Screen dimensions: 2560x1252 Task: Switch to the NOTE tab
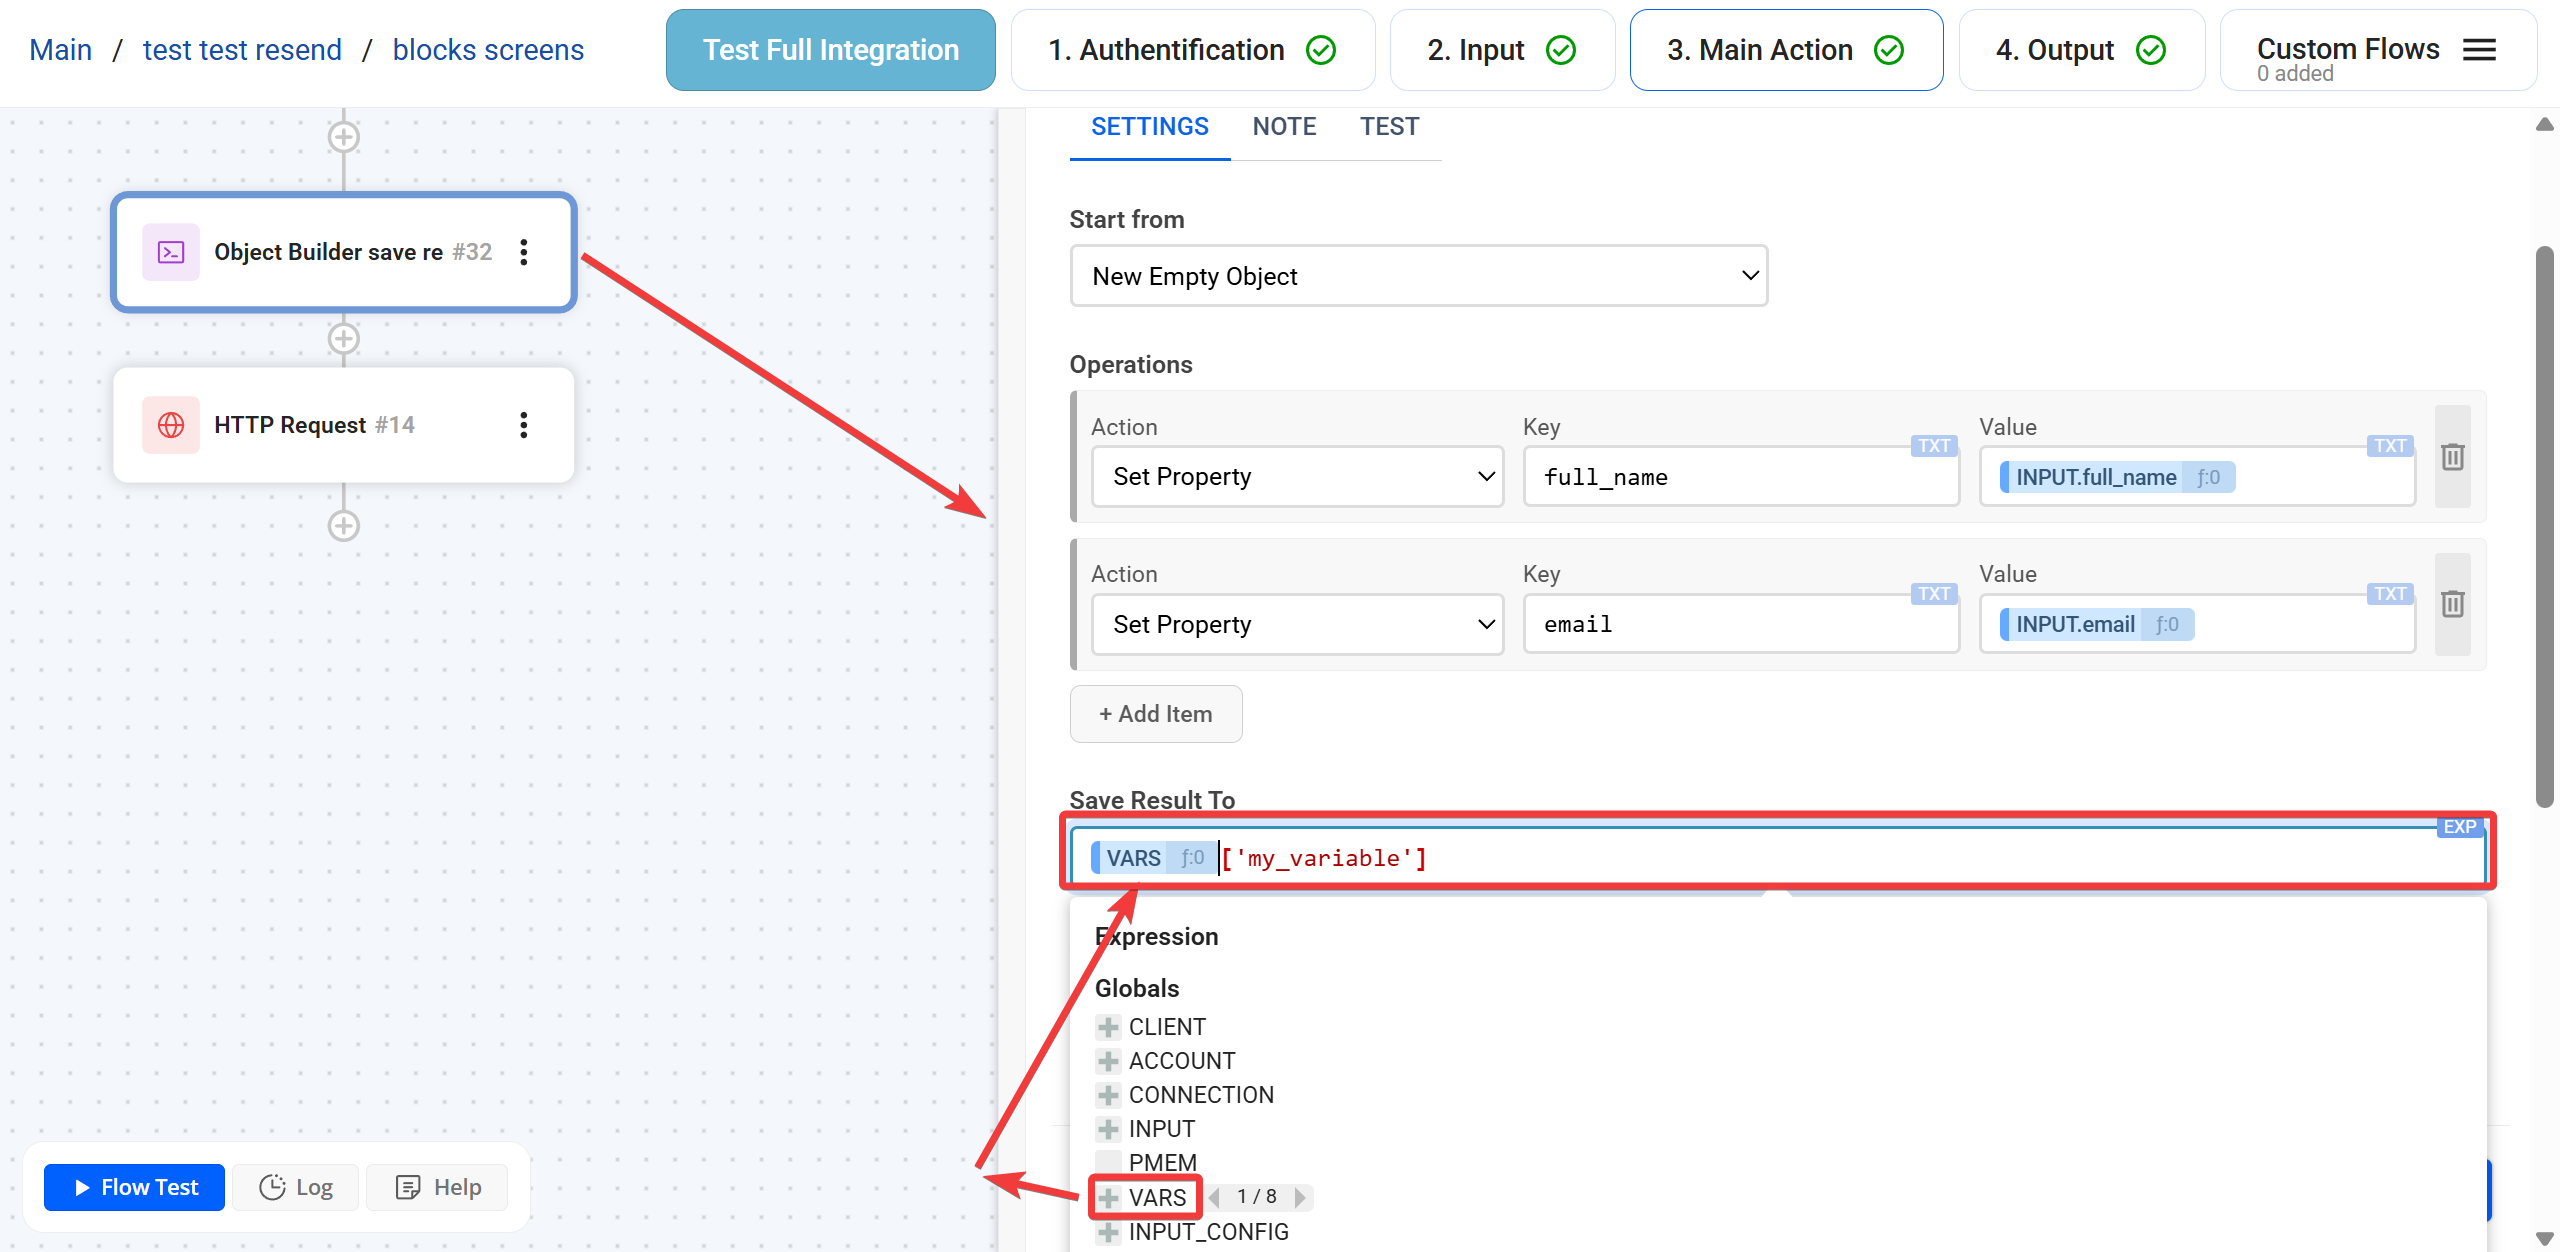coord(1284,127)
